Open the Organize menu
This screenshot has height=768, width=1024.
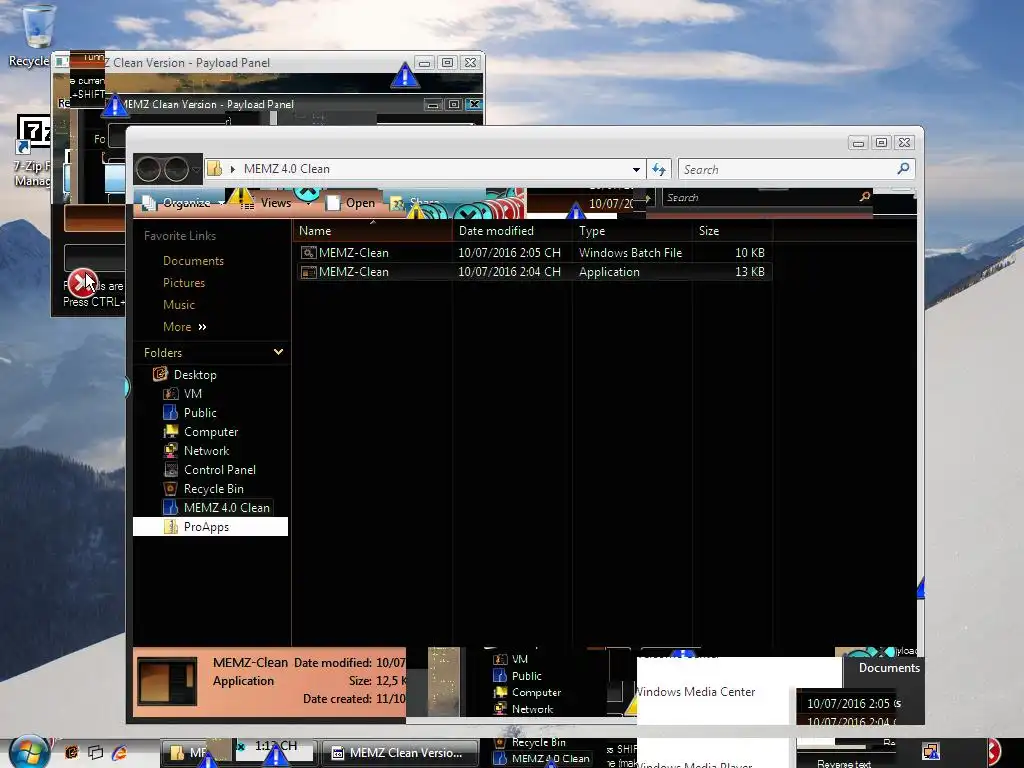184,203
